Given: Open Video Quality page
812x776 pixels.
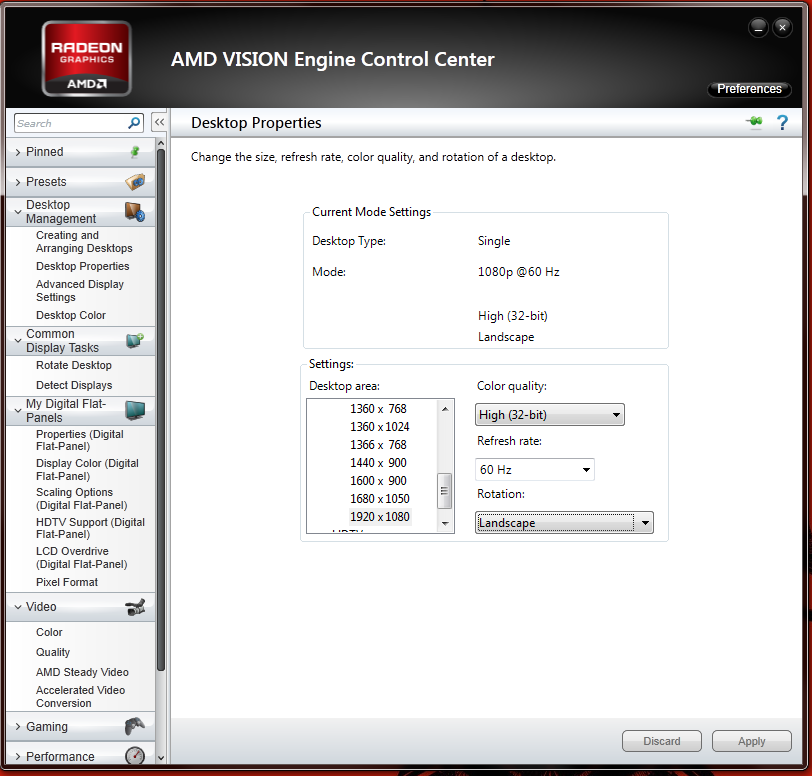Looking at the screenshot, I should click(x=53, y=652).
